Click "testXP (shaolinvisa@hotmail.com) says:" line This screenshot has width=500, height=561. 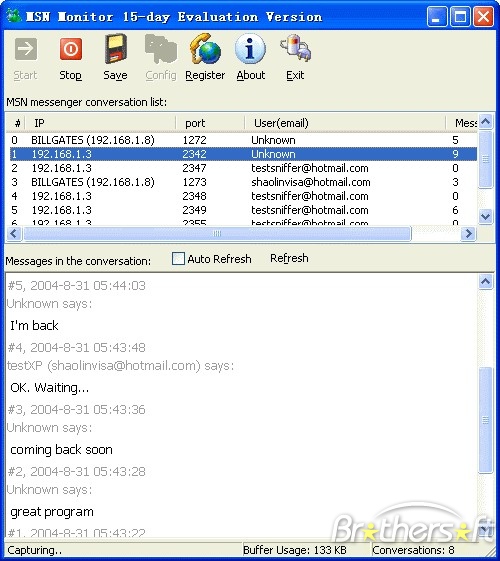tap(120, 366)
